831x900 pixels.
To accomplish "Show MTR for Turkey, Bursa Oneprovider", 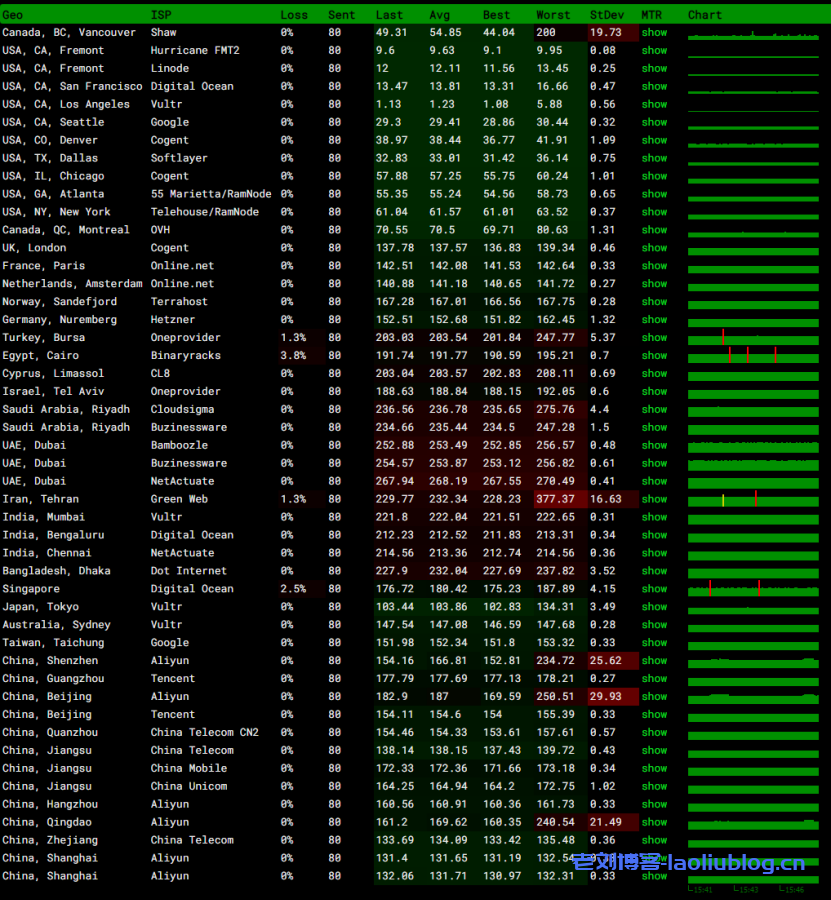I will point(654,338).
